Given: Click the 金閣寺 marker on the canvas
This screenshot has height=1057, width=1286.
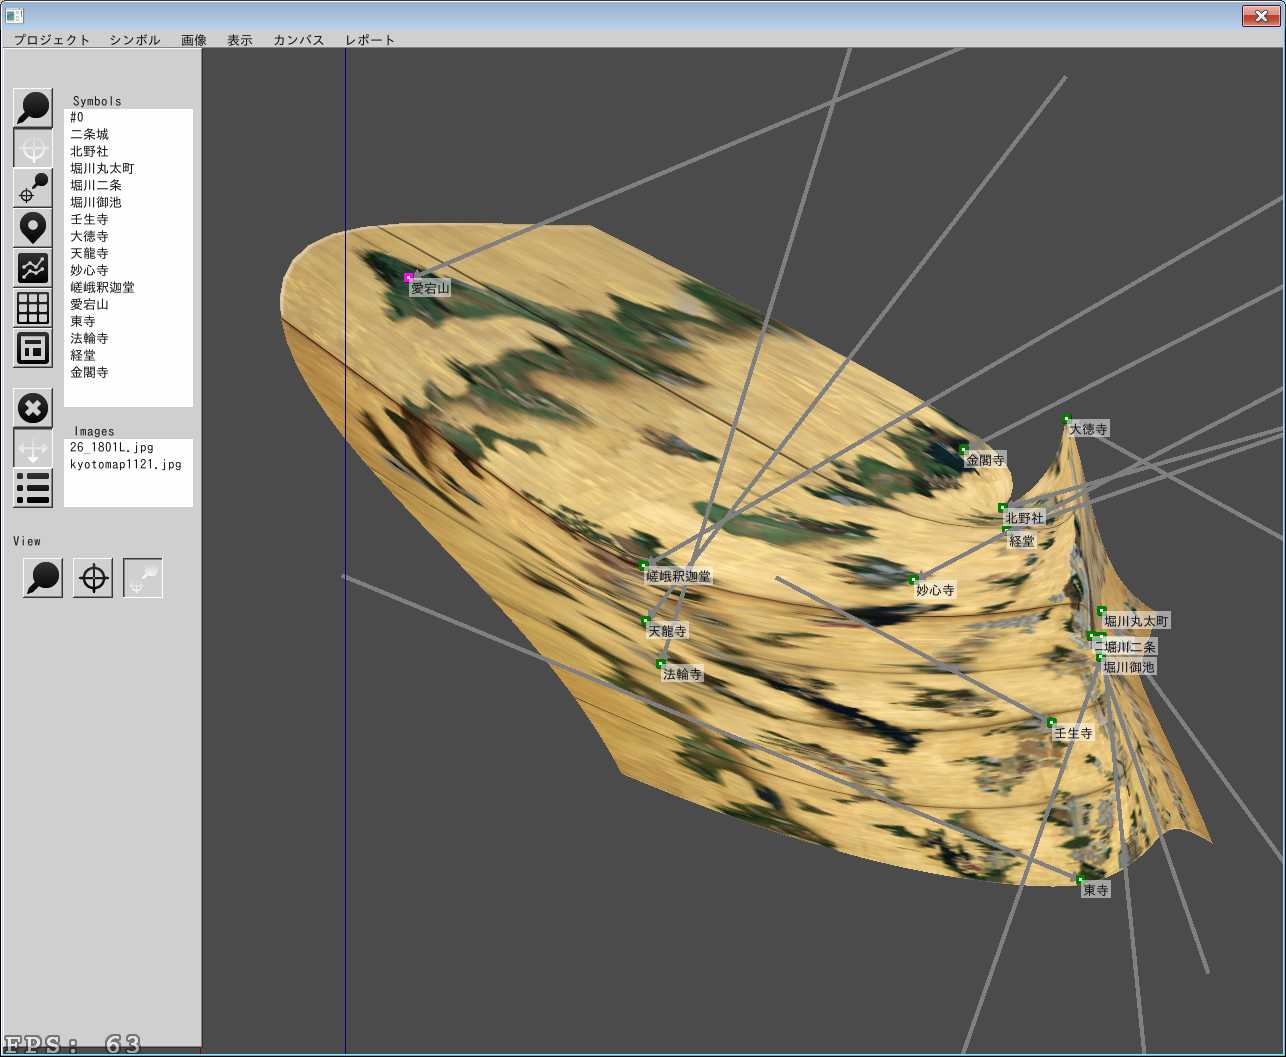Looking at the screenshot, I should coord(964,449).
